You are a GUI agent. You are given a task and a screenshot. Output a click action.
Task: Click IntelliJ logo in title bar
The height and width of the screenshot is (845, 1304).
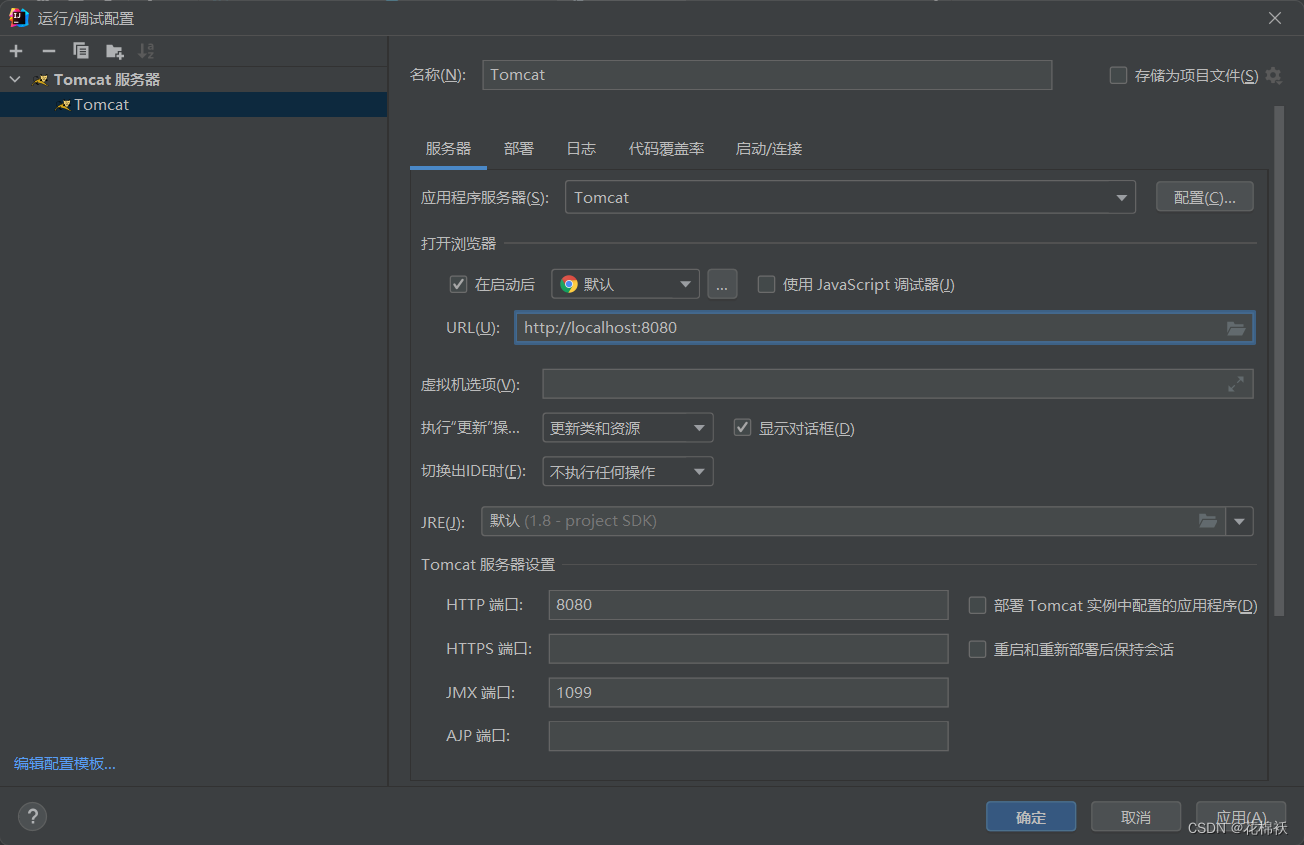pos(18,18)
